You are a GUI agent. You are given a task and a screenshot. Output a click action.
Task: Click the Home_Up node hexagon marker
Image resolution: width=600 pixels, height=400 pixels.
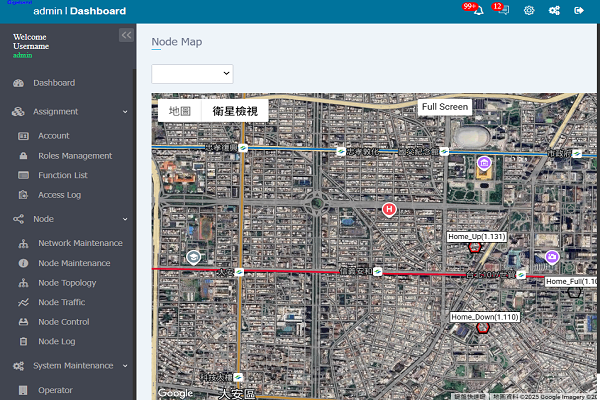pos(474,247)
